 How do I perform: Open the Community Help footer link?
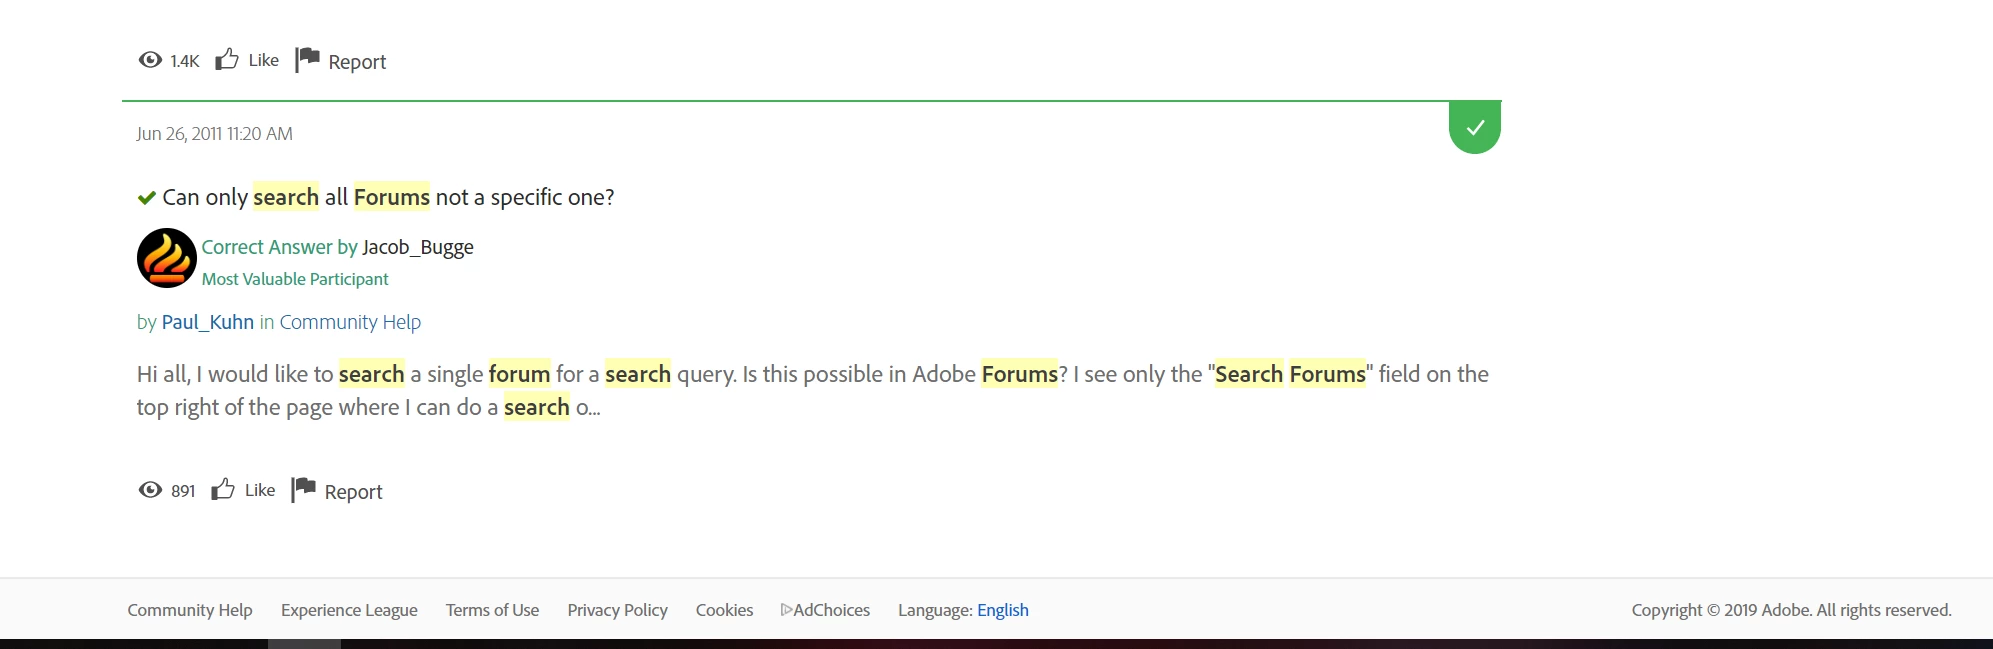[x=190, y=610]
